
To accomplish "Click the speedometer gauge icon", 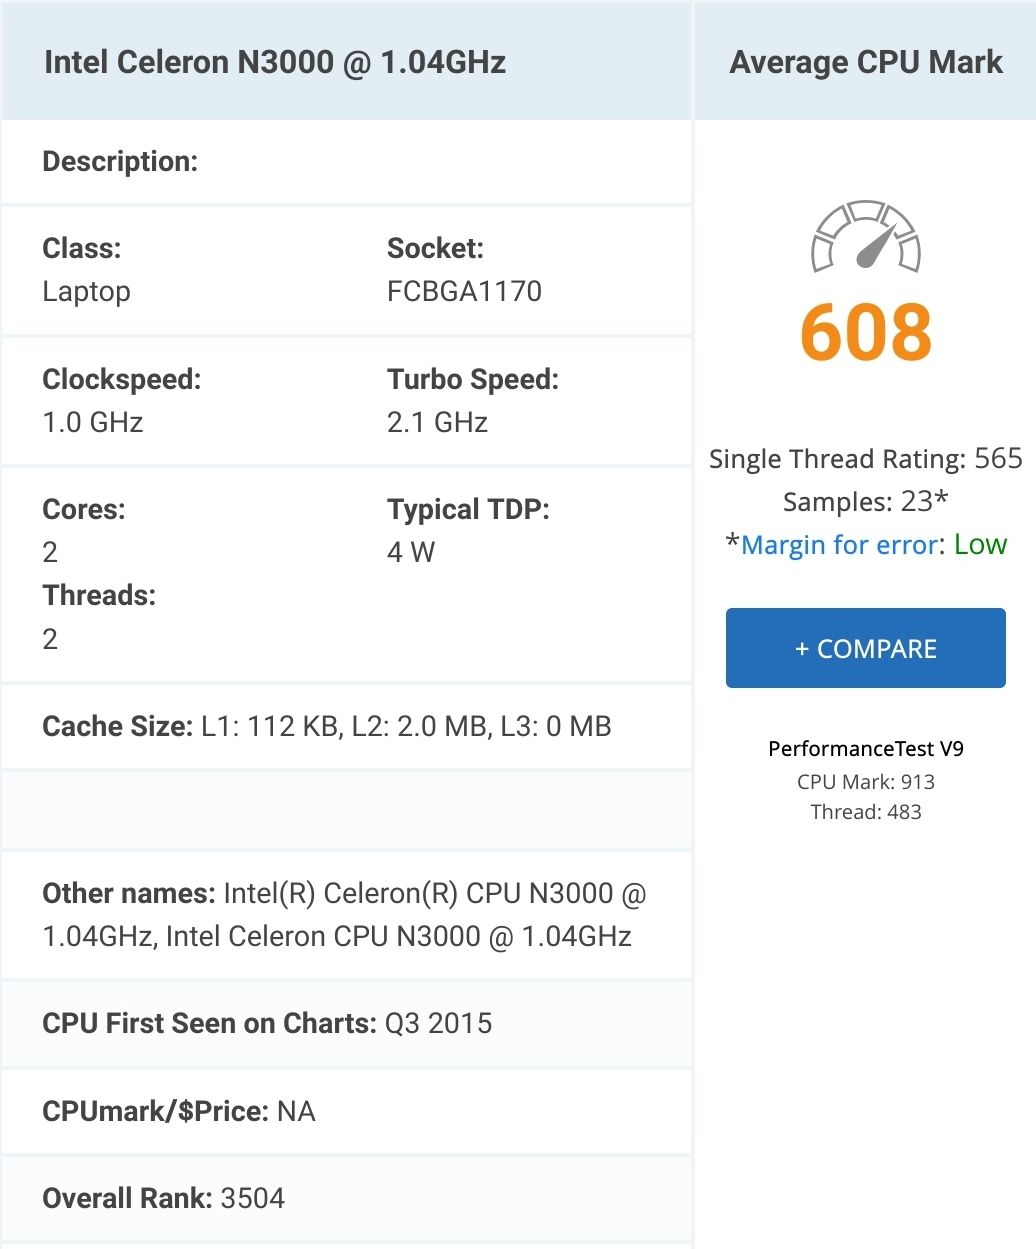I will pyautogui.click(x=866, y=237).
